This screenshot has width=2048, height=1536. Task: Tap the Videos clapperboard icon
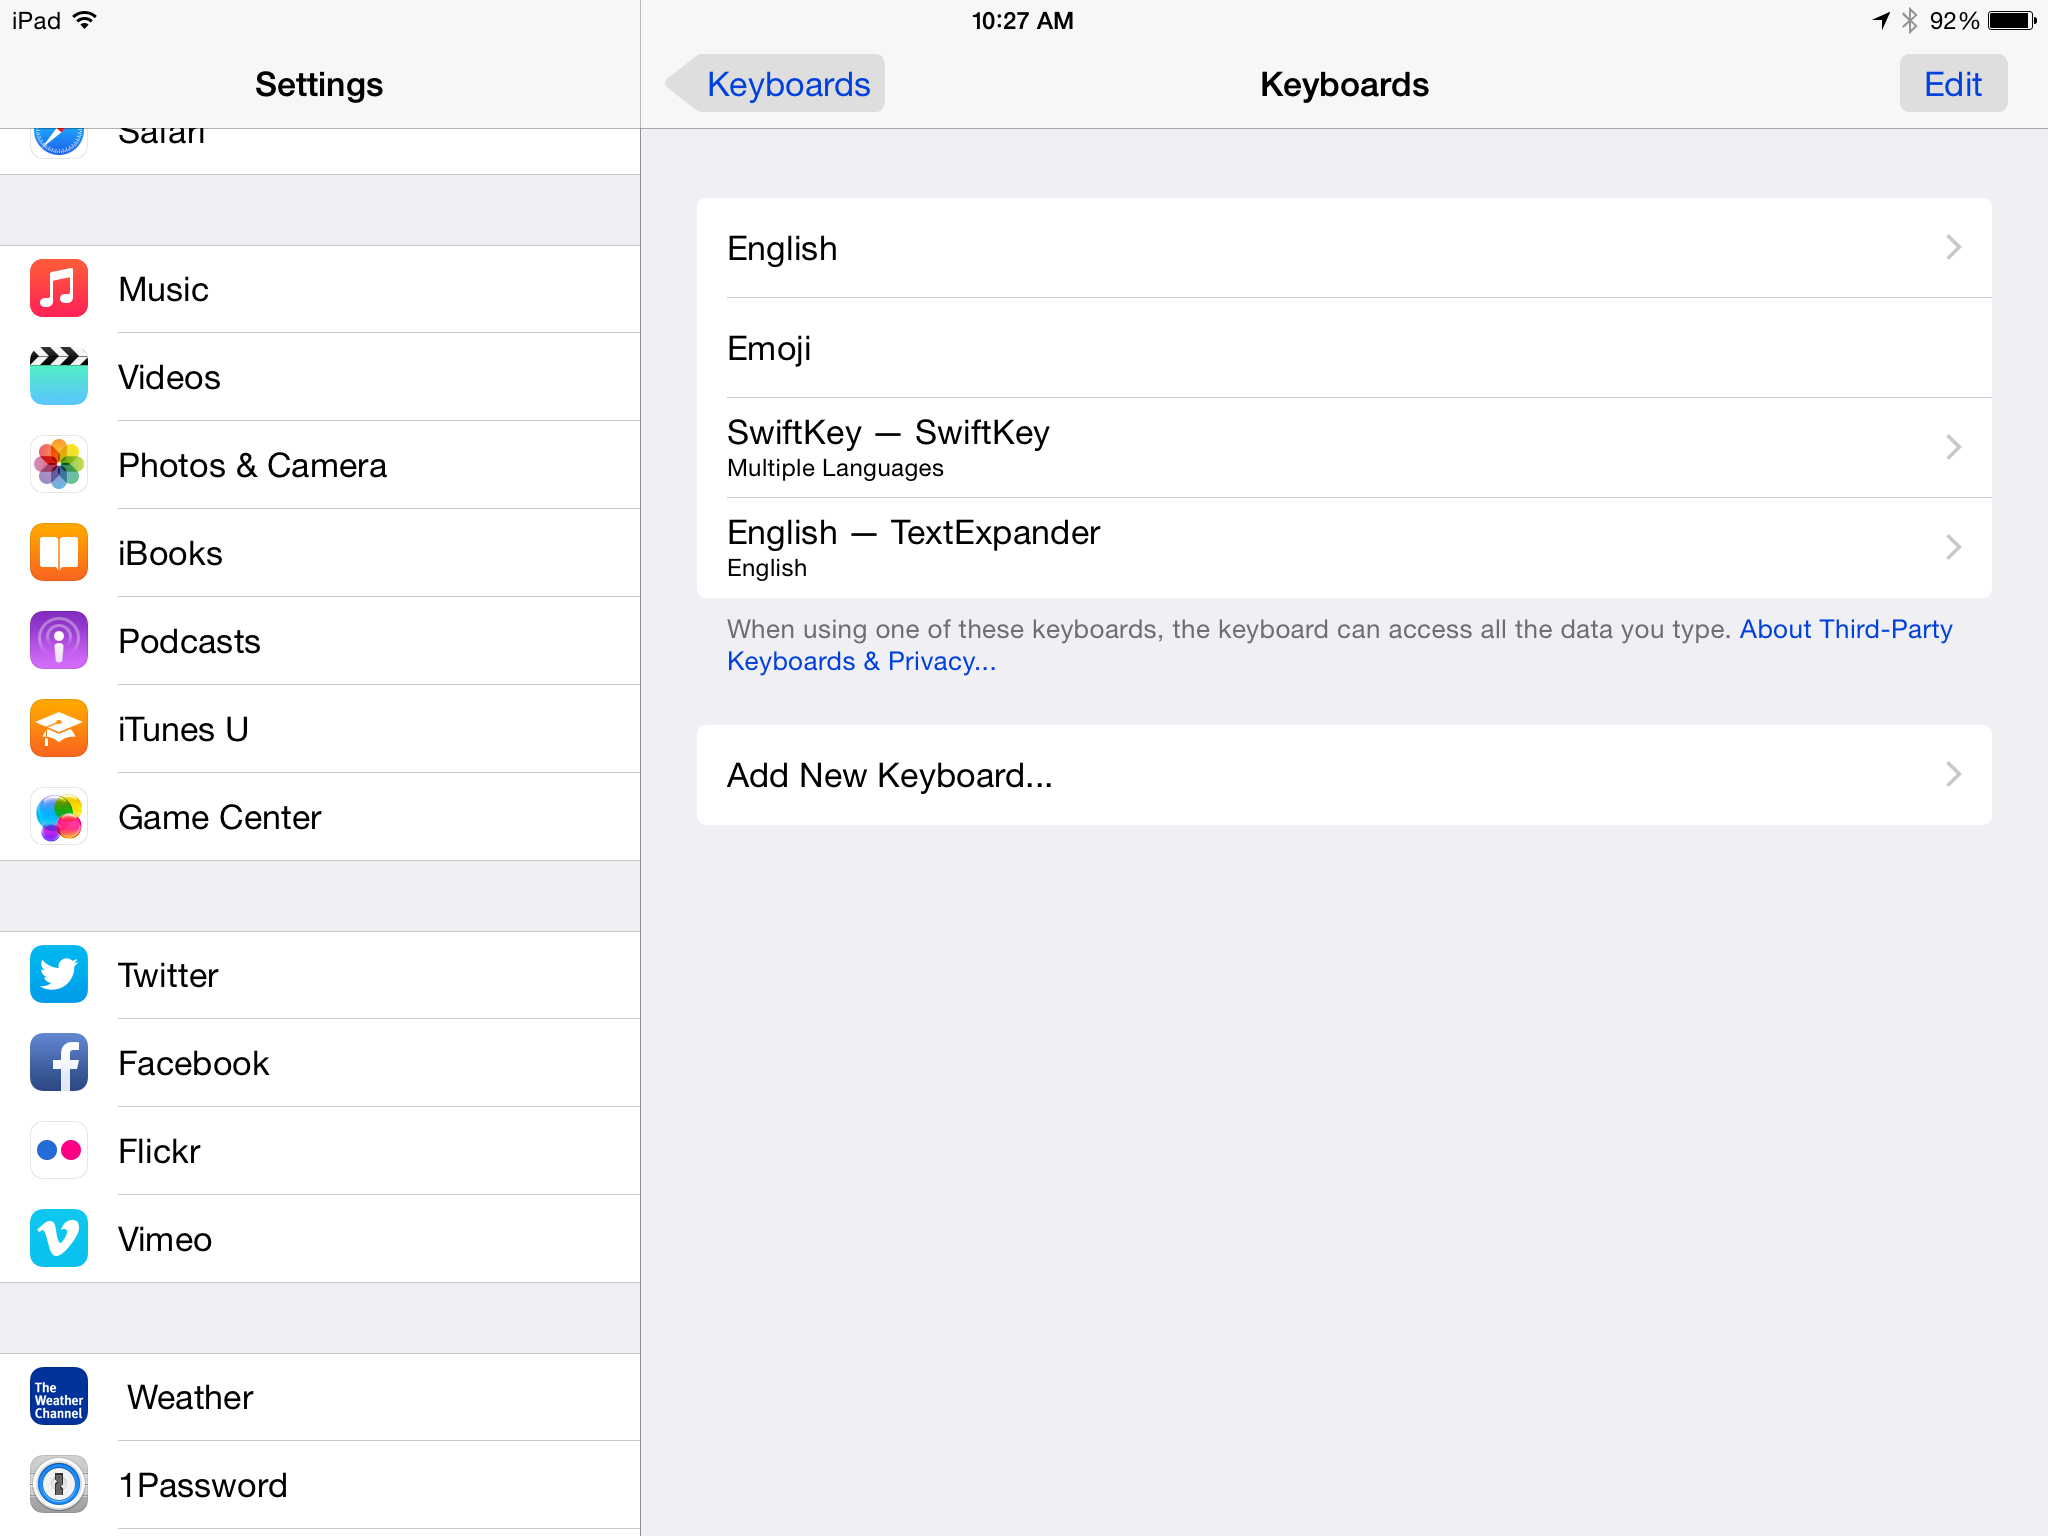59,377
